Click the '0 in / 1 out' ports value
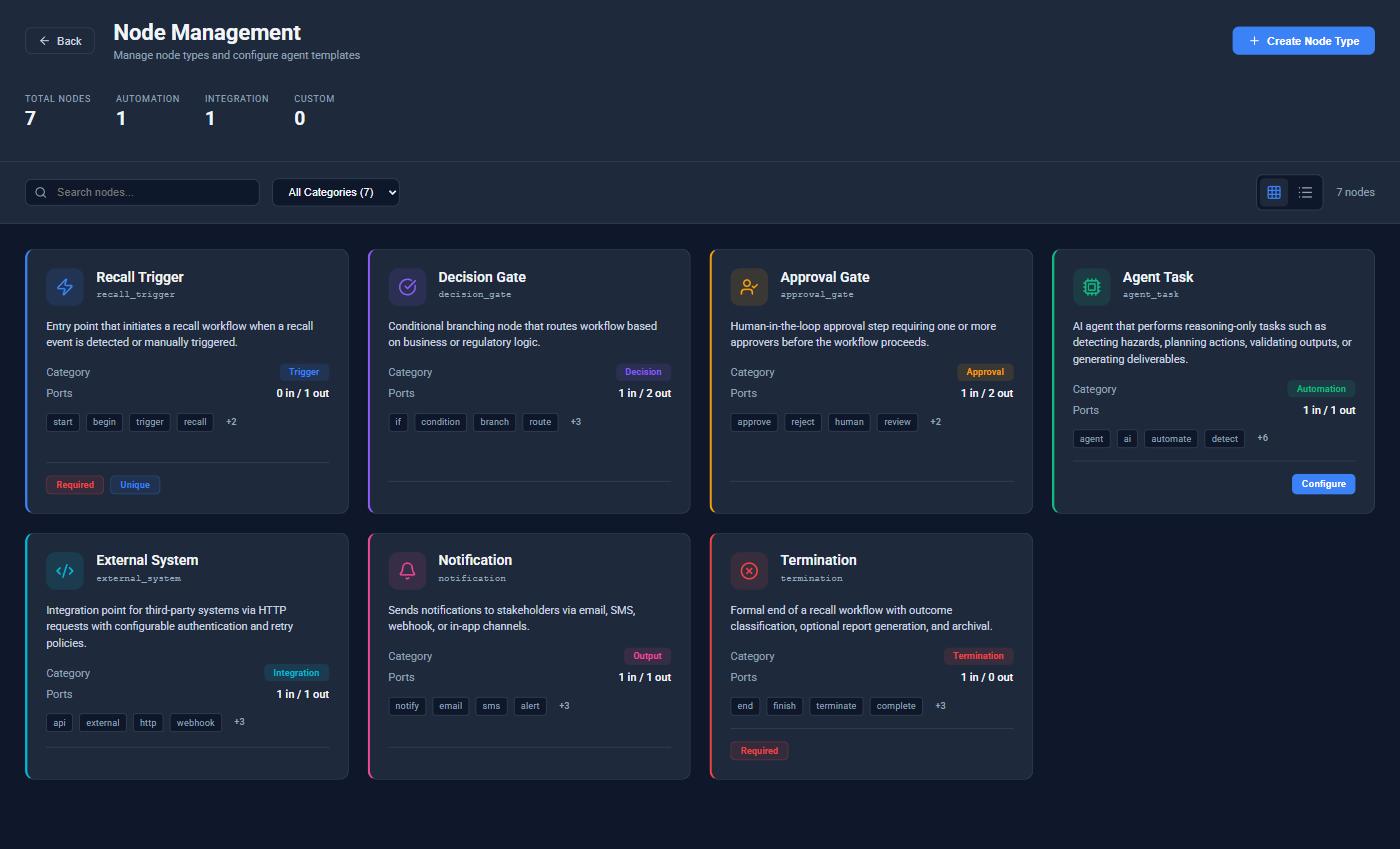 coord(303,393)
